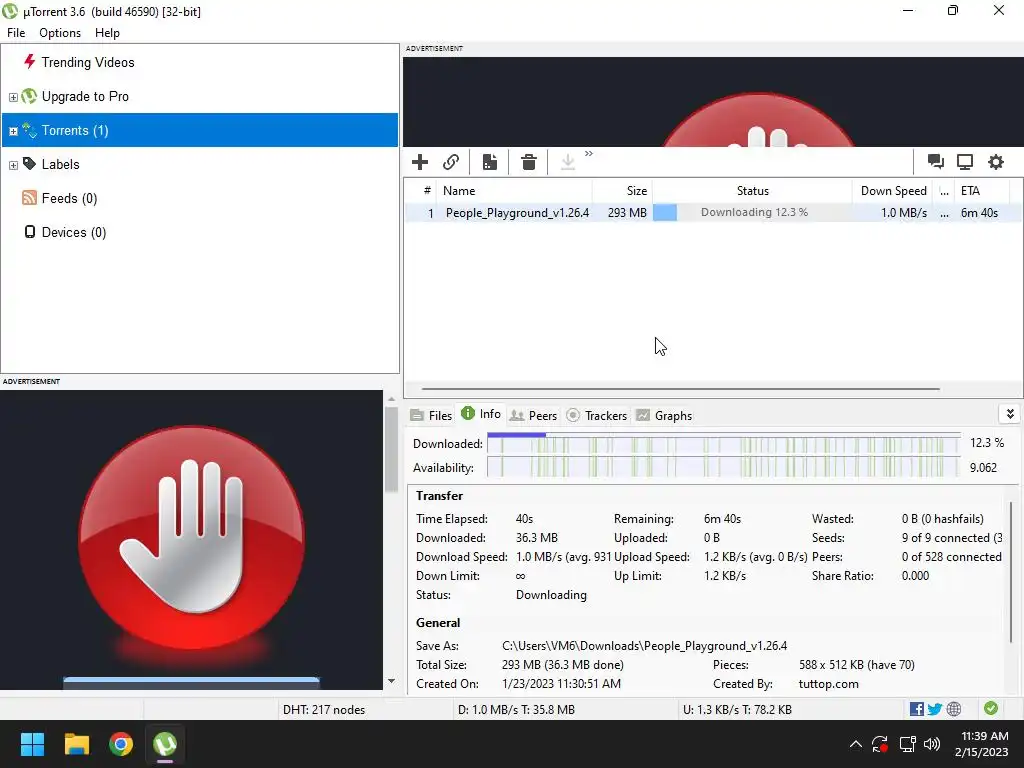This screenshot has height=768, width=1024.
Task: Expand the Upgrade to Pro node
Action: pos(13,97)
